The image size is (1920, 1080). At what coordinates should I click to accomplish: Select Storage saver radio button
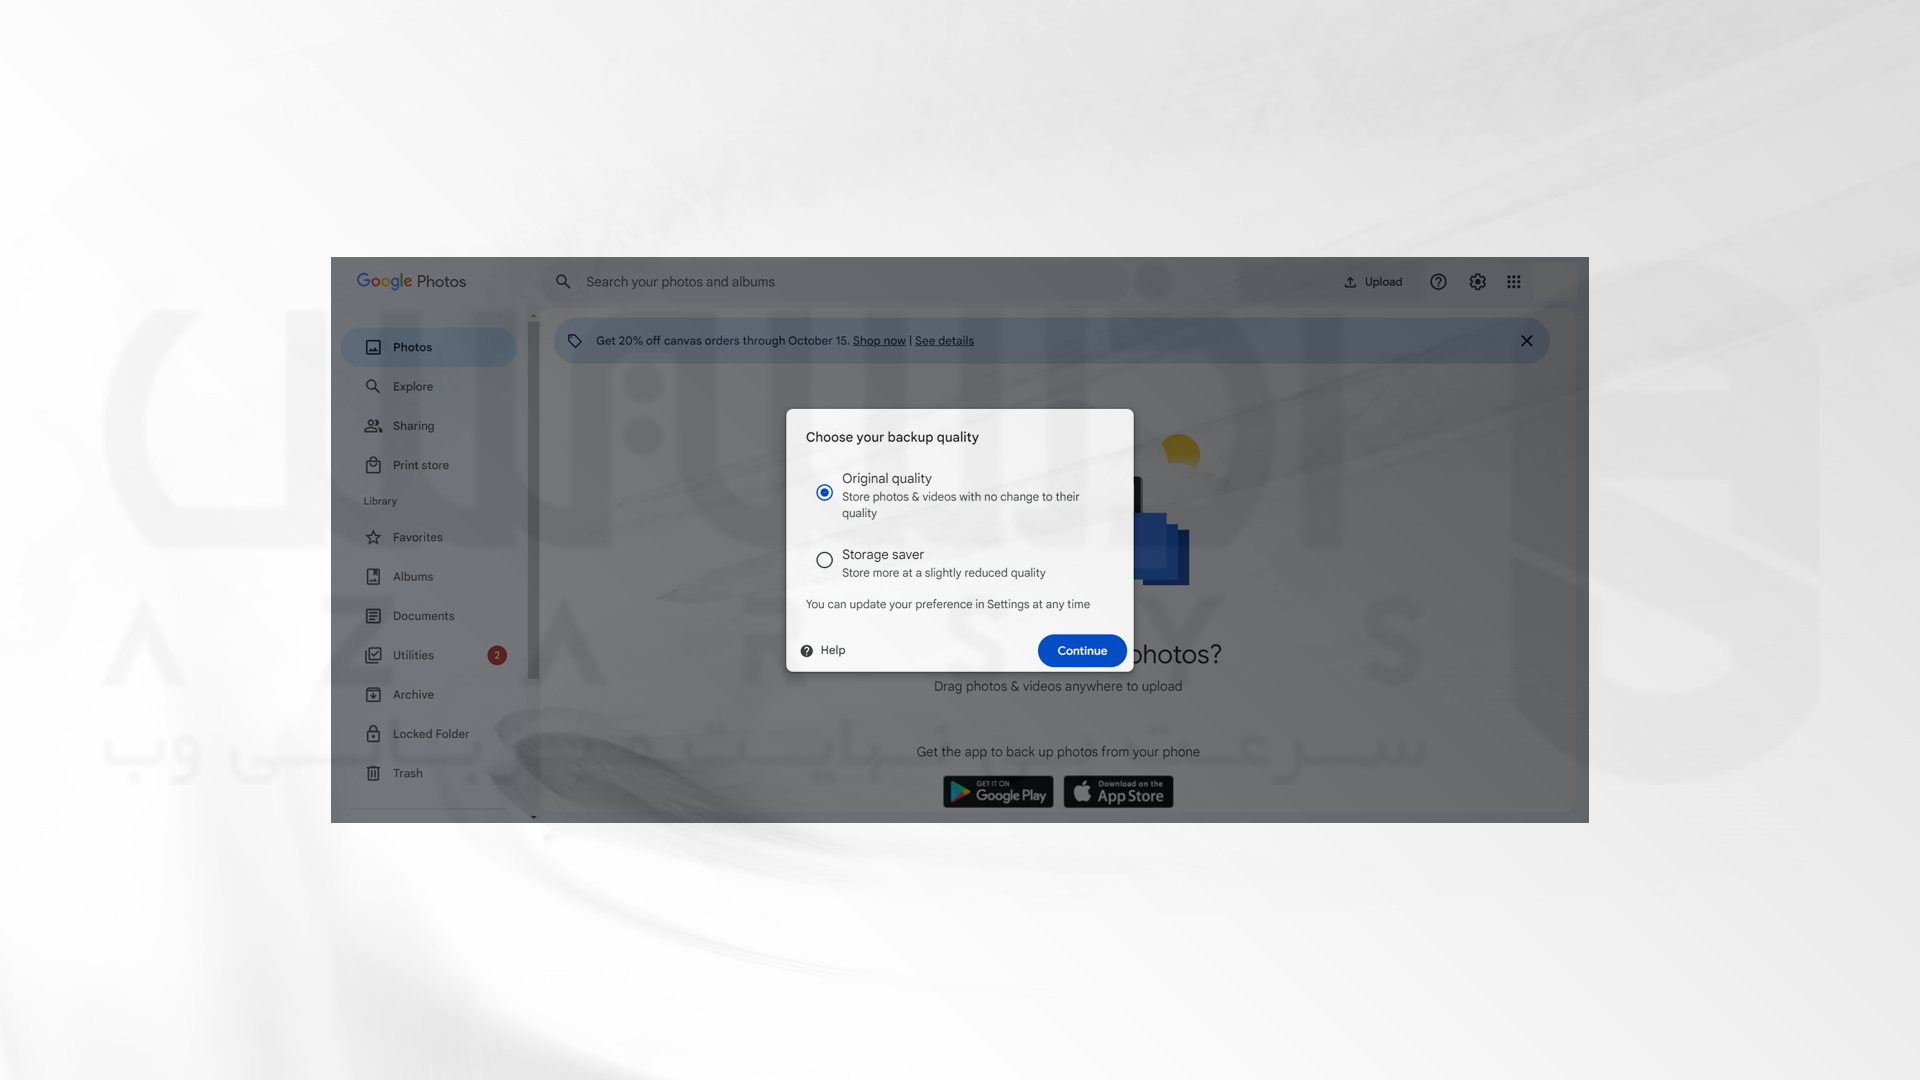pyautogui.click(x=824, y=562)
